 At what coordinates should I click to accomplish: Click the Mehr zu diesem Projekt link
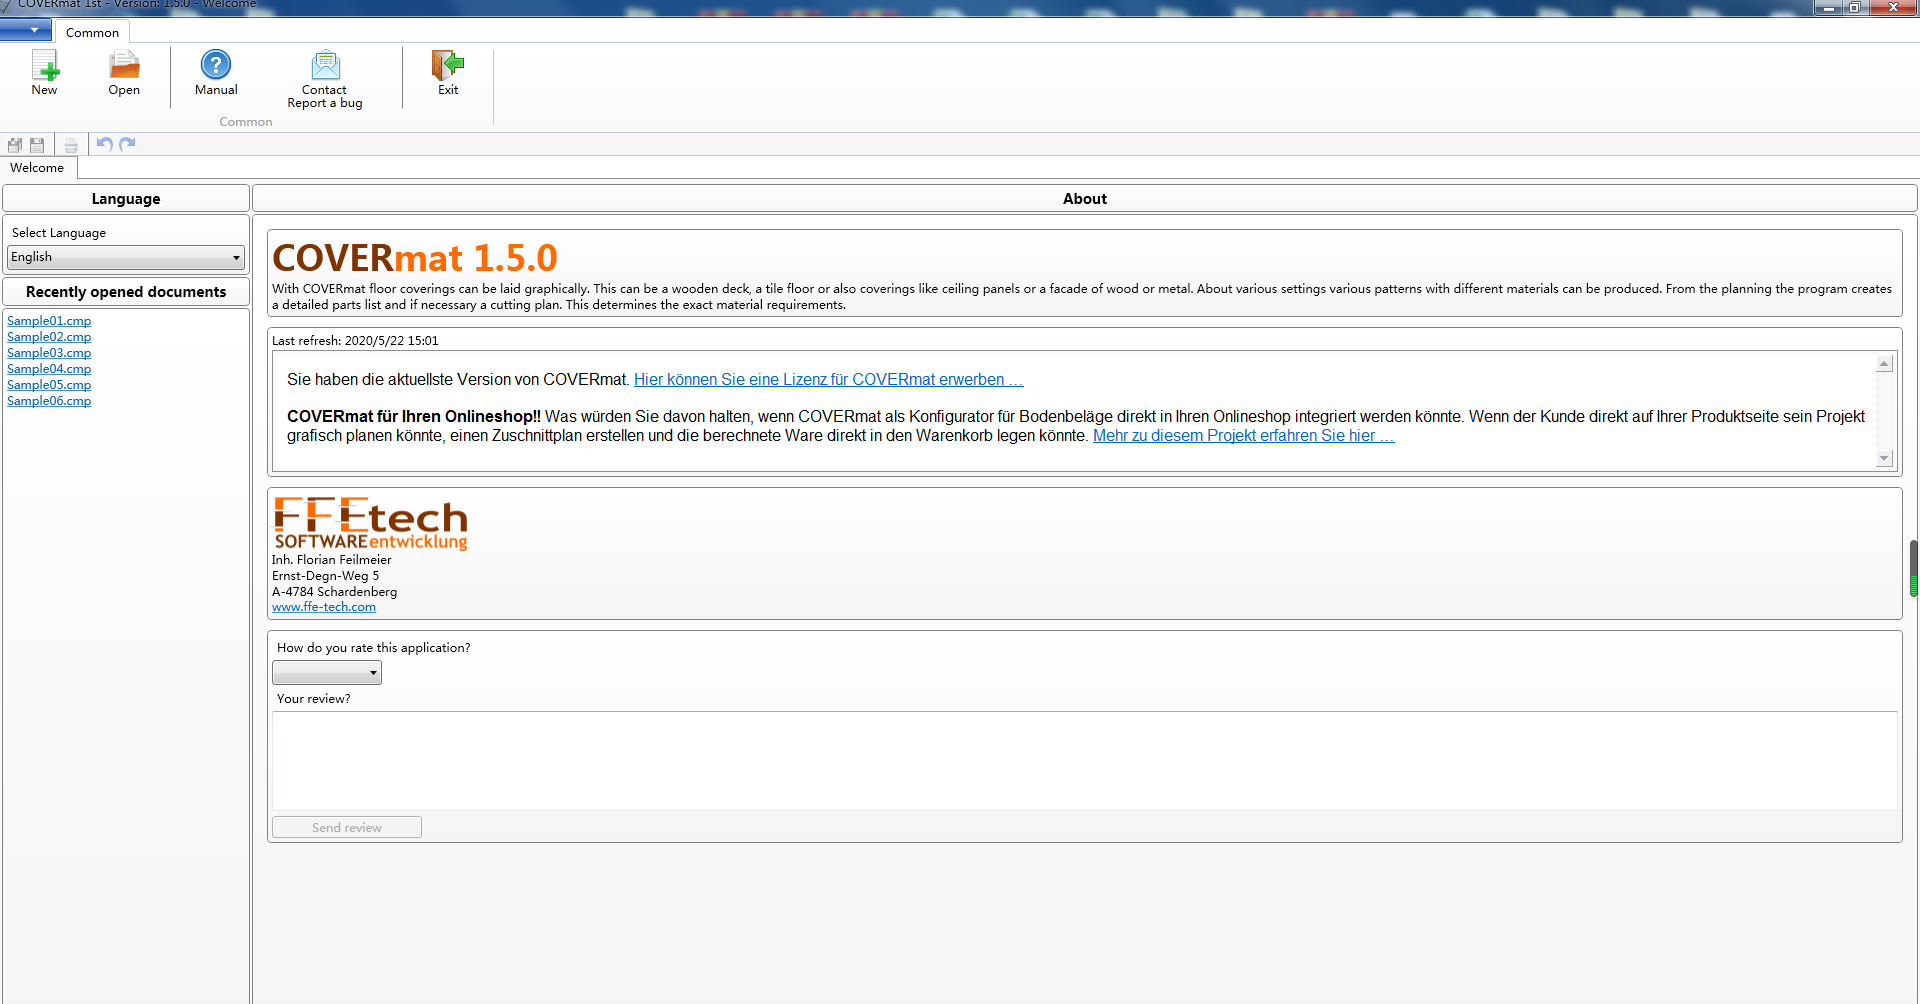[x=1243, y=436]
